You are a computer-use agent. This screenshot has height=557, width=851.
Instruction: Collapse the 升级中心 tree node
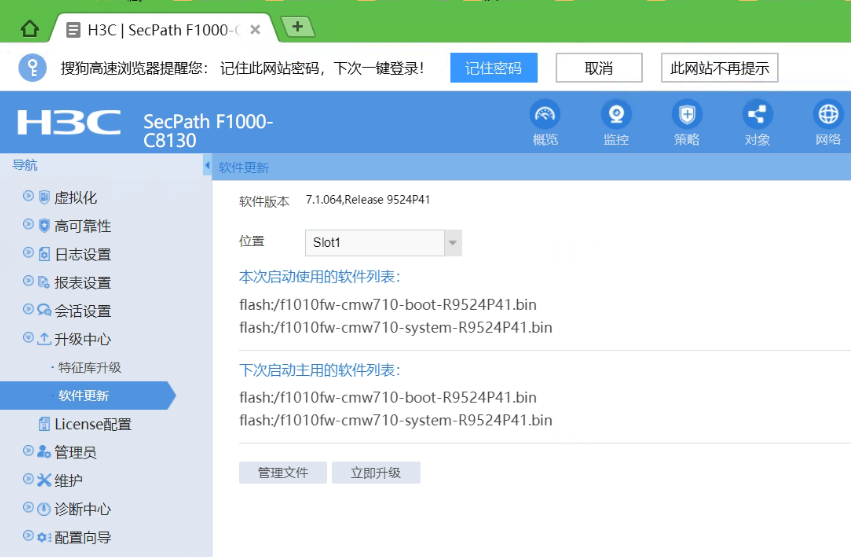[28, 338]
